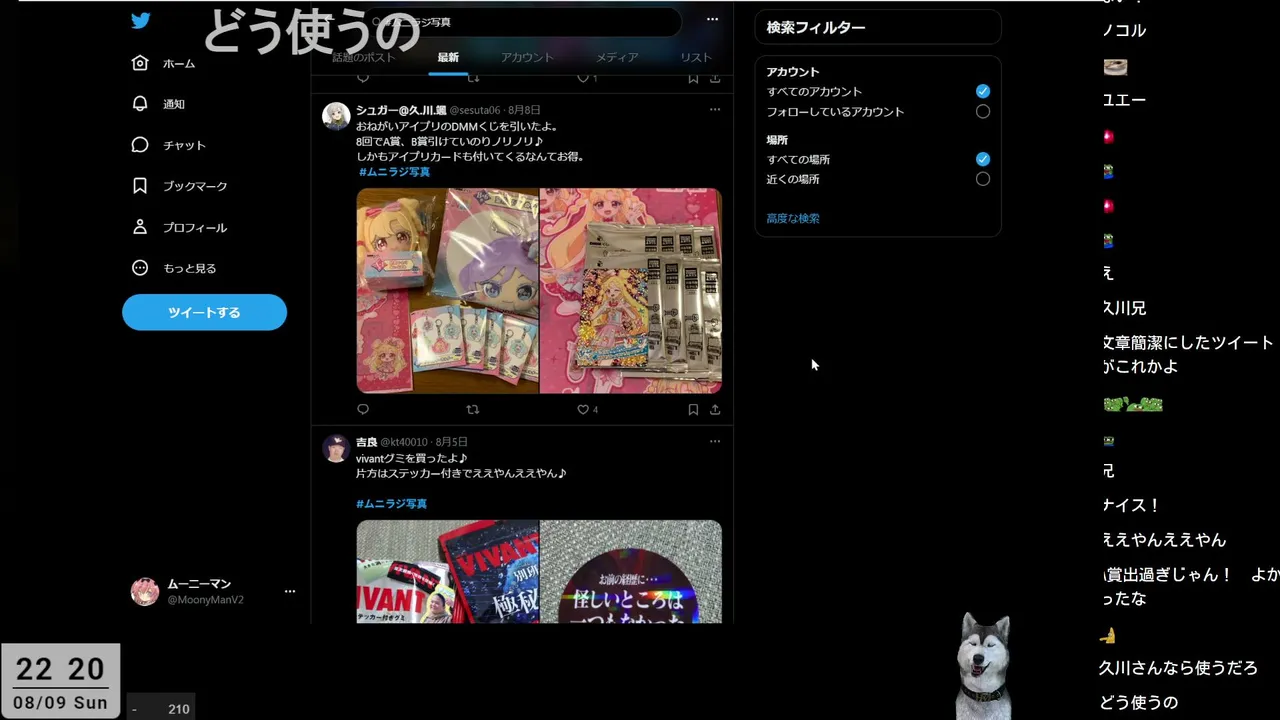Open シュガー@久川颯 profile avatar
The height and width of the screenshot is (720, 1280).
tap(336, 116)
